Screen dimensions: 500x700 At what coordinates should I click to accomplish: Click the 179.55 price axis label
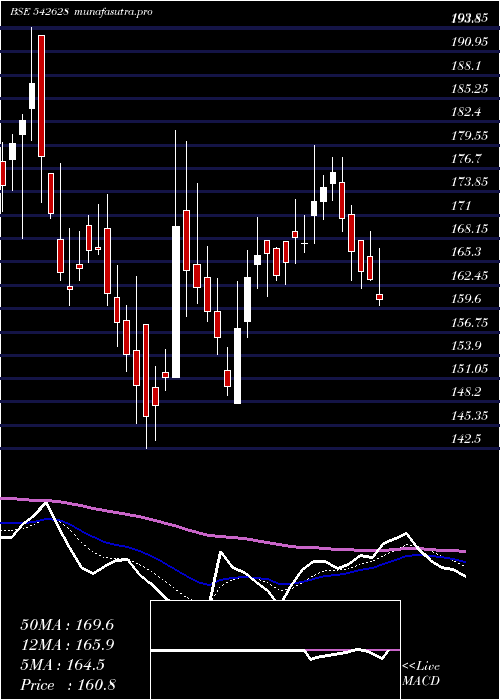pos(471,135)
